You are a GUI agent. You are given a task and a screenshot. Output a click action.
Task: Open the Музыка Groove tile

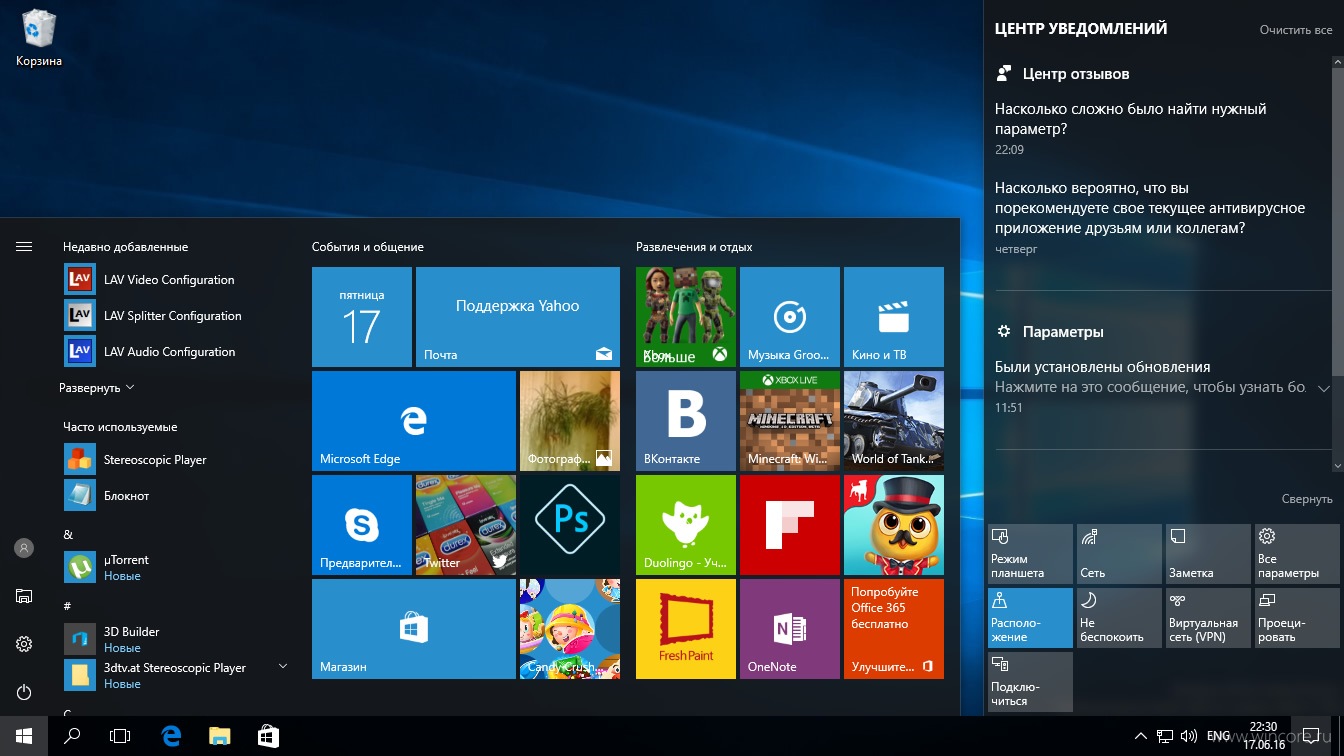(x=790, y=317)
